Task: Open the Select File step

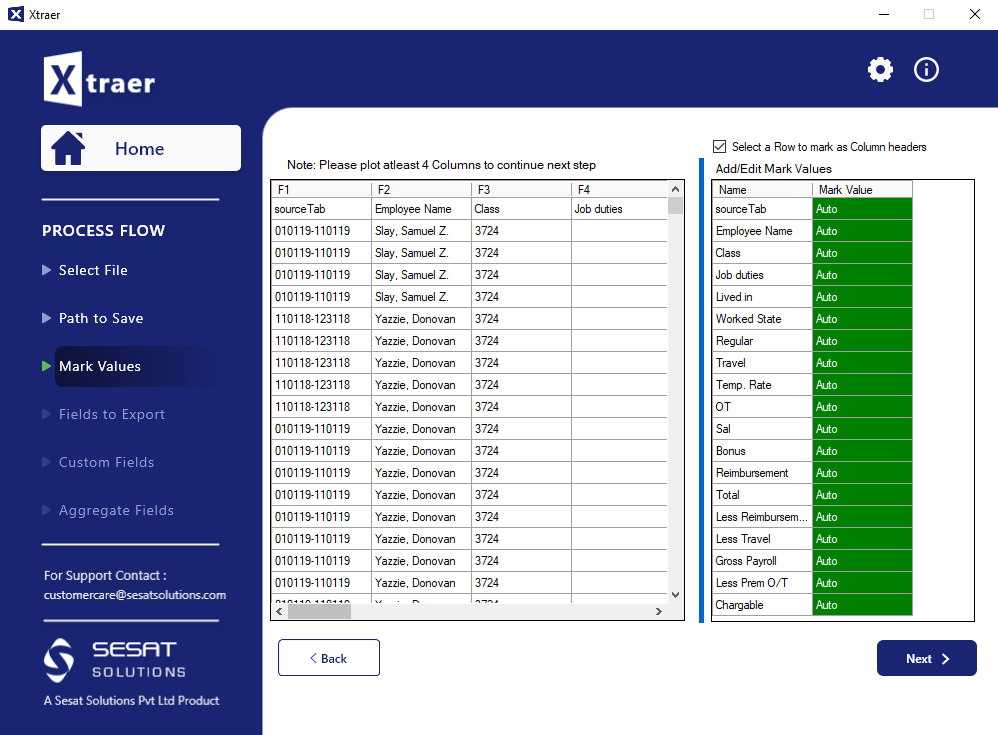Action: (x=93, y=270)
